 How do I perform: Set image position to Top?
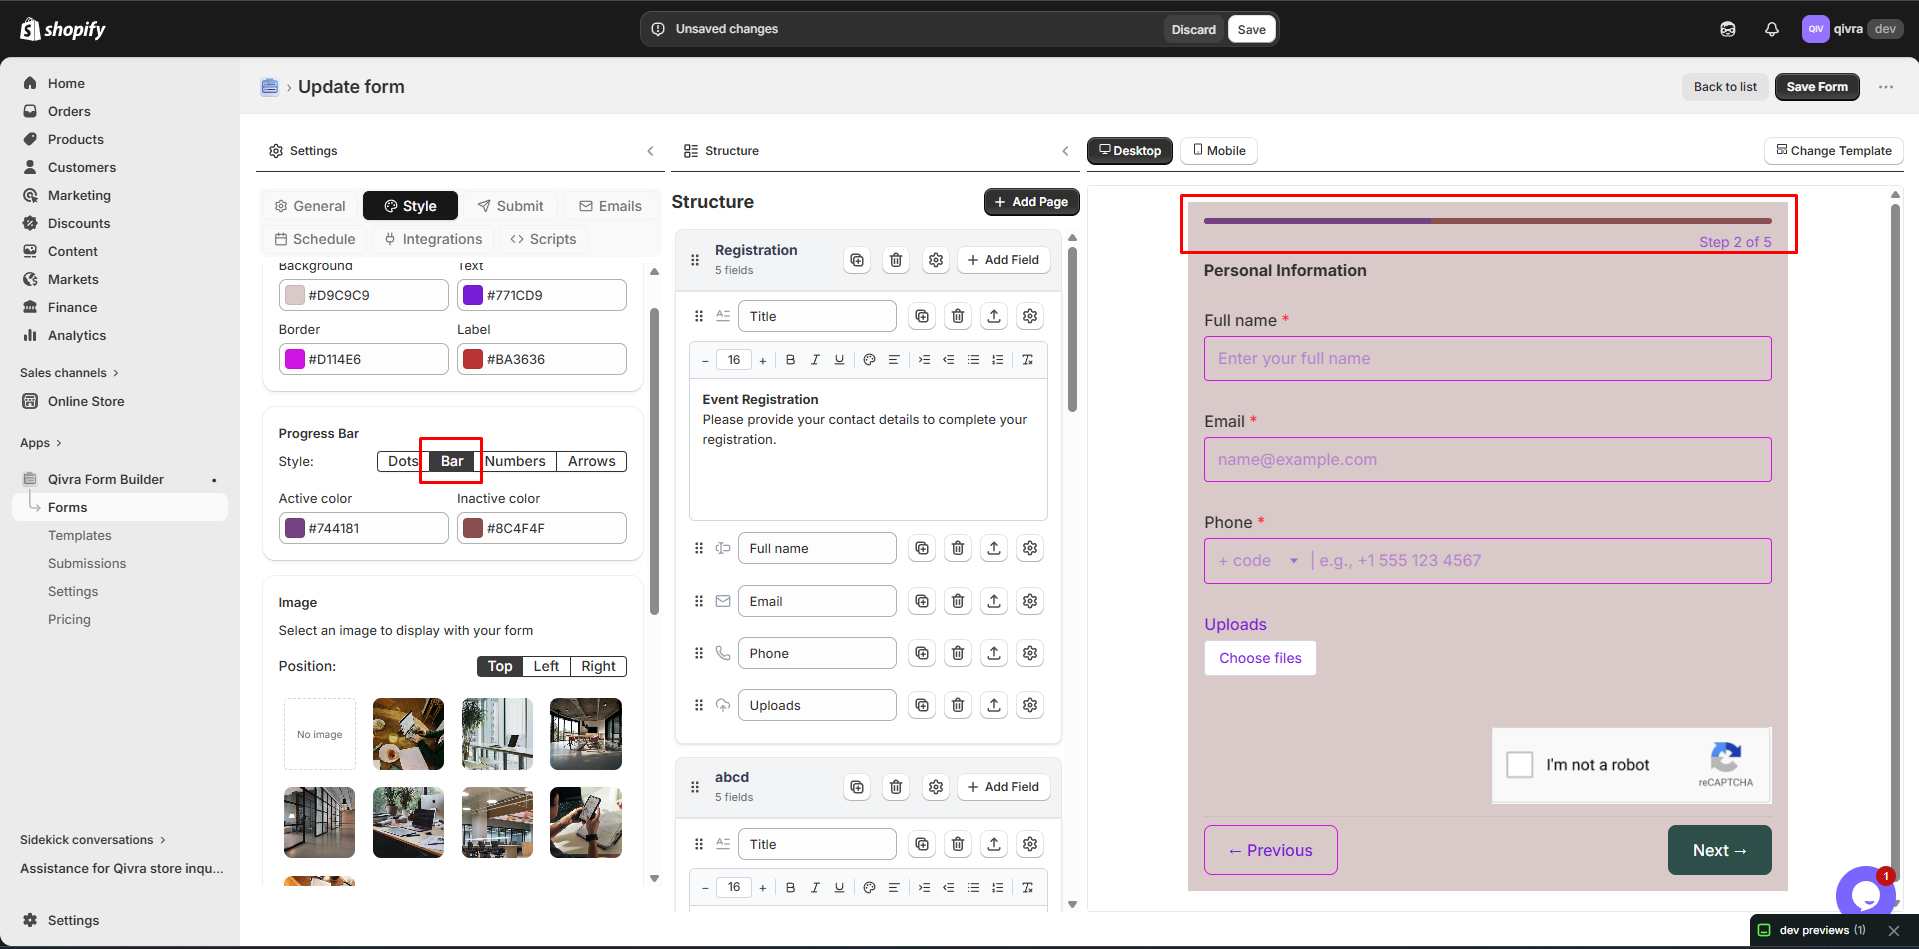coord(500,666)
